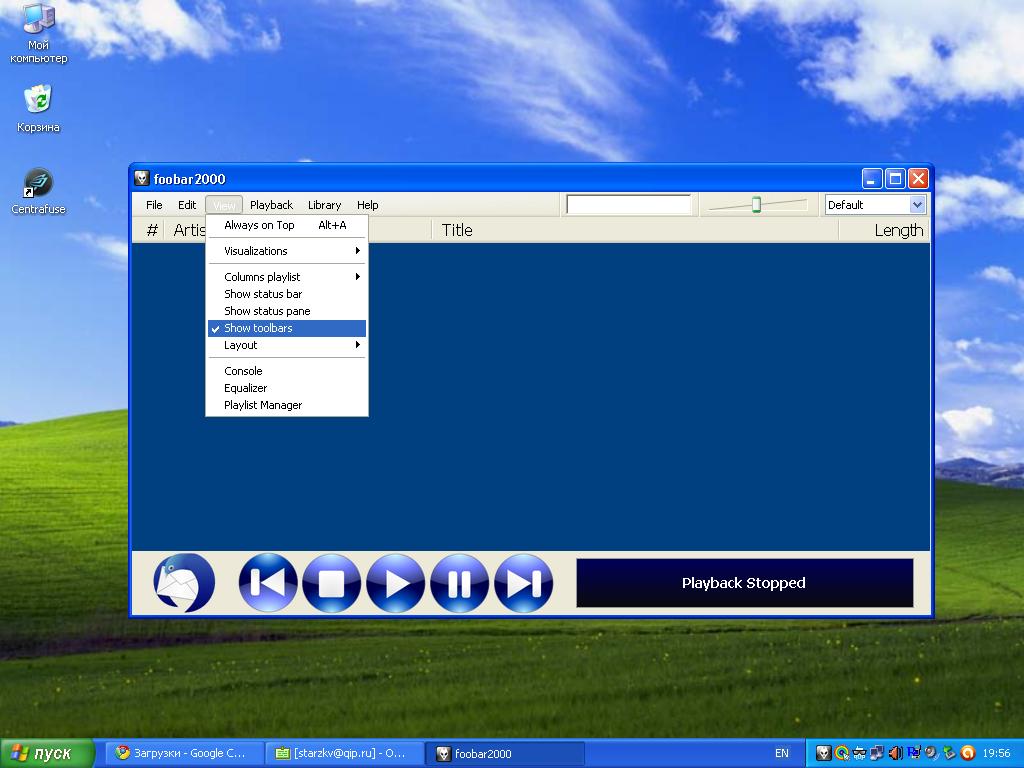Uncheck Show toolbars in View menu

[x=258, y=328]
